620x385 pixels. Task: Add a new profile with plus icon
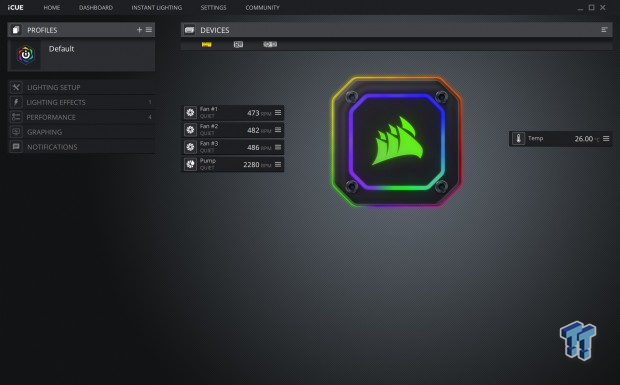[x=139, y=30]
